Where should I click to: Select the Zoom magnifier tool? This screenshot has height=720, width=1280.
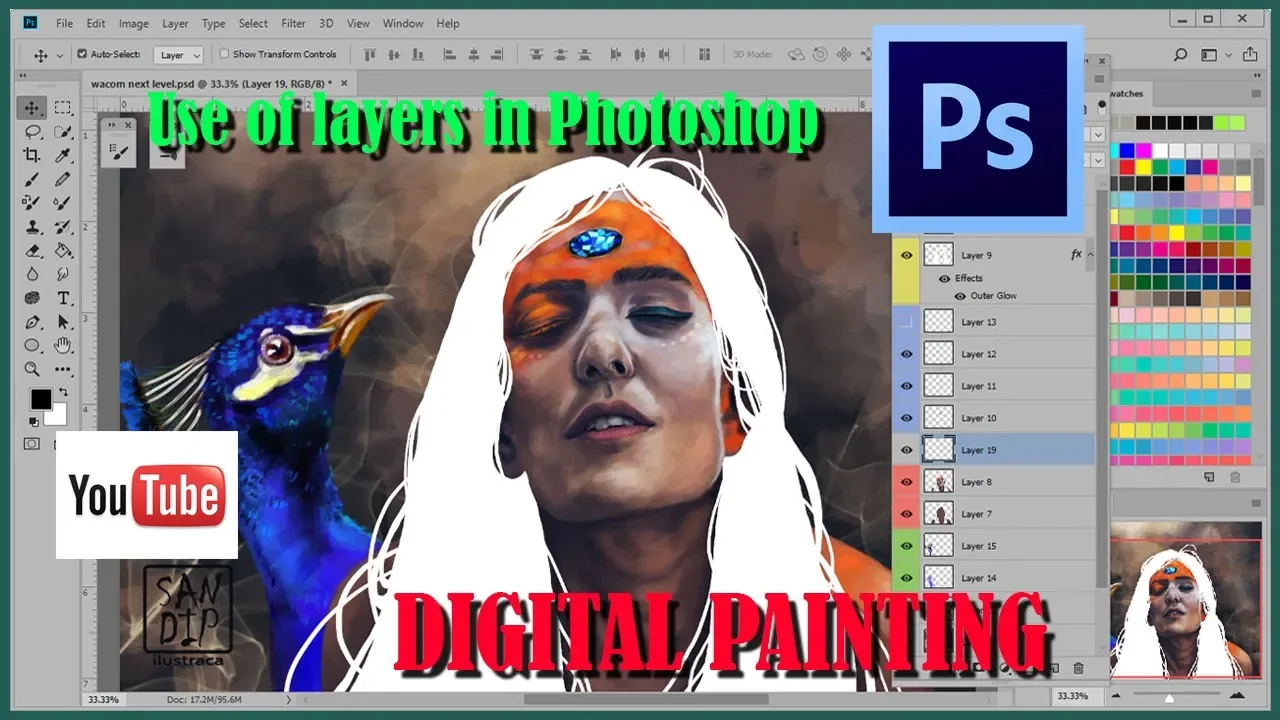(32, 369)
